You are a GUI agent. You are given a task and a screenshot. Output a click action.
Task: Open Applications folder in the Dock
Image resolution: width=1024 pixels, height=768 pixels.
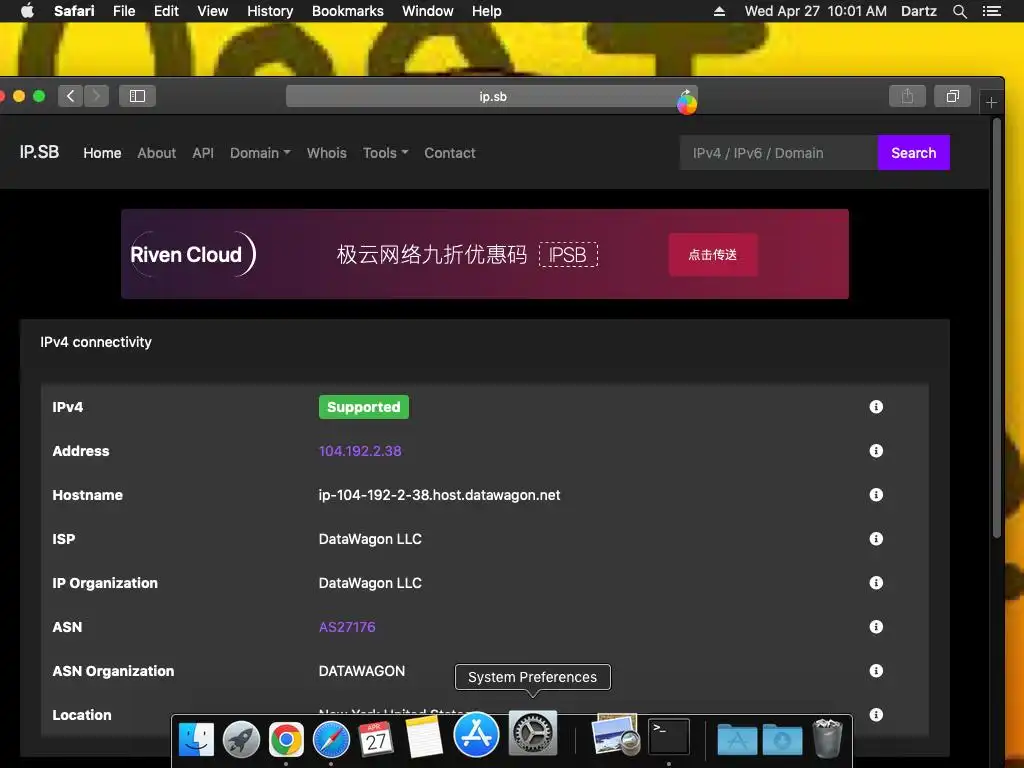click(737, 739)
